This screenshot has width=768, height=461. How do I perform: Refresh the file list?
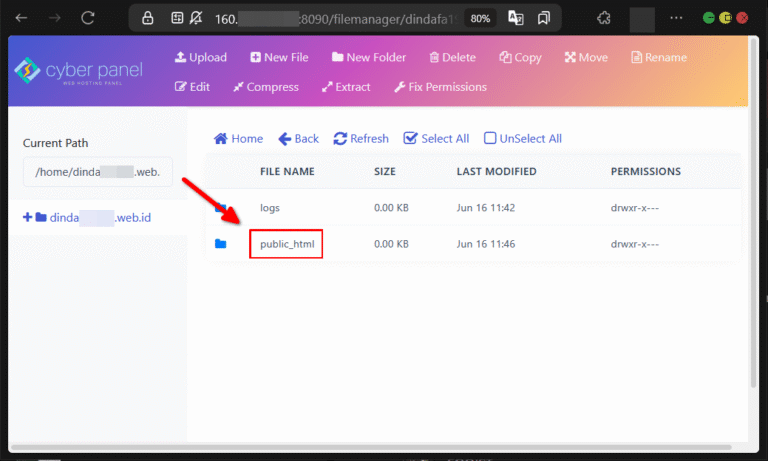pos(361,139)
